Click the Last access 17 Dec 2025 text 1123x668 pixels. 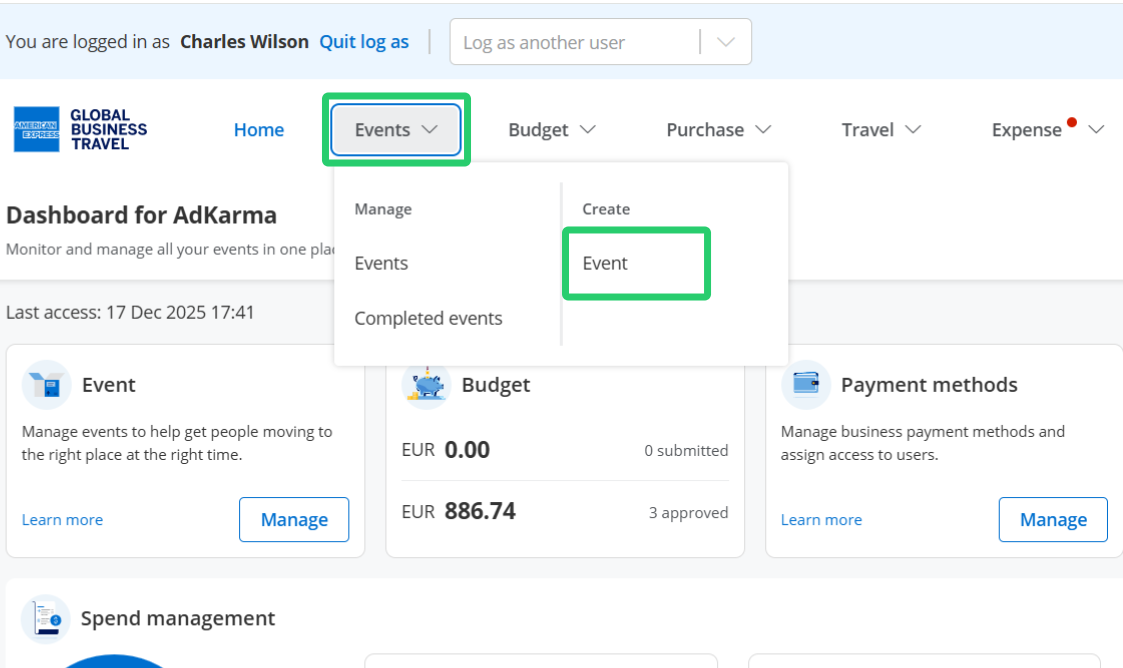coord(130,312)
